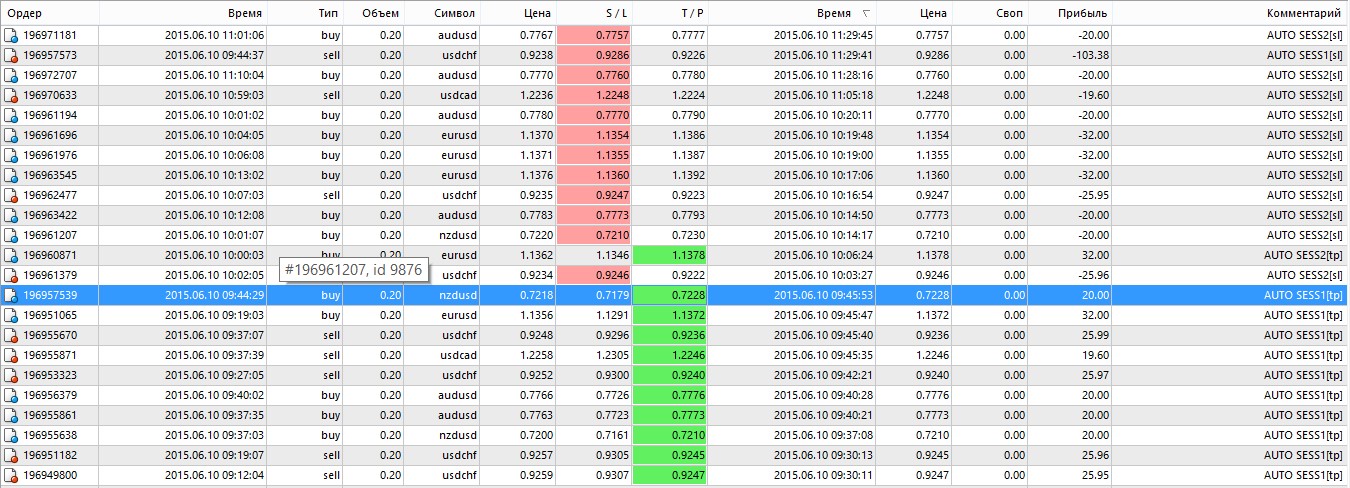This screenshot has width=1350, height=488.
Task: Click profit value 19.60
Action: pos(1094,355)
